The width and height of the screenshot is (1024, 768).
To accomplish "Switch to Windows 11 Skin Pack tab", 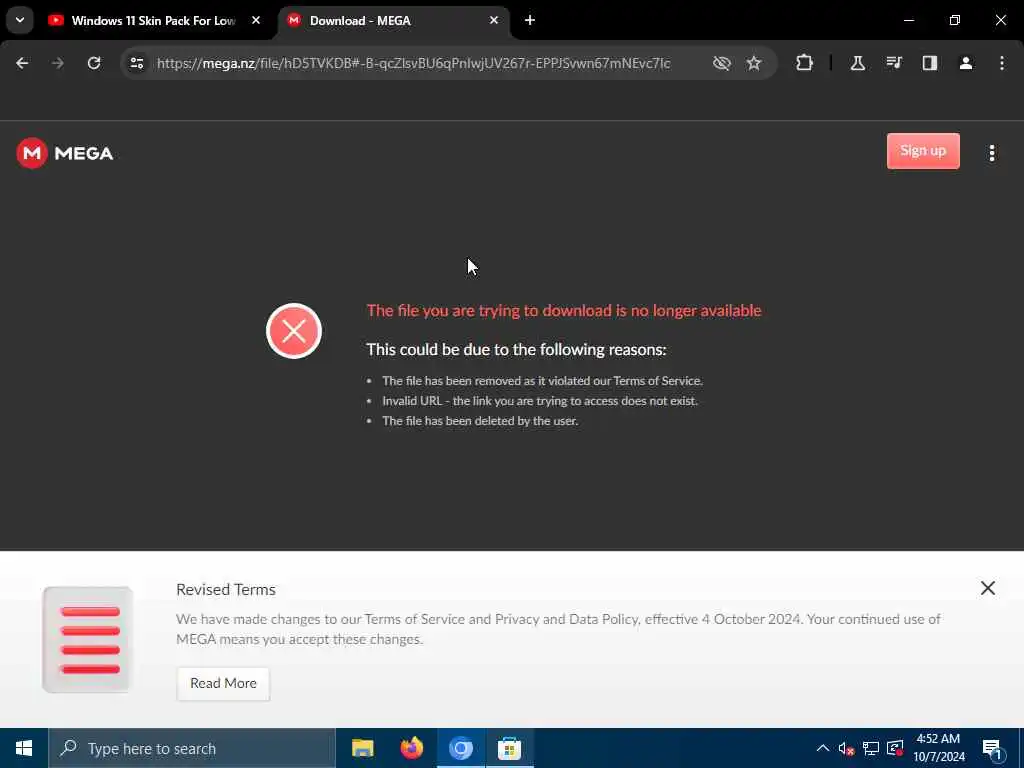I will [x=155, y=20].
